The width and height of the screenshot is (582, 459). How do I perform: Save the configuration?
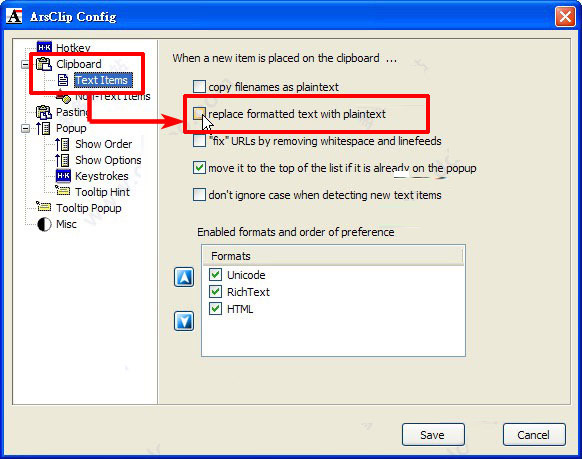pyautogui.click(x=433, y=435)
